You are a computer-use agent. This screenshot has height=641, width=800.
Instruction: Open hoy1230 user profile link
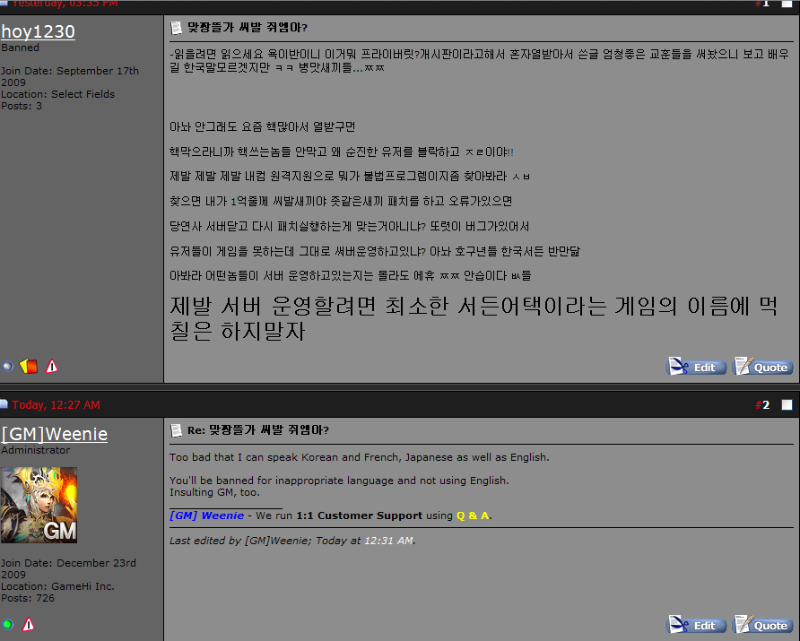click(38, 32)
